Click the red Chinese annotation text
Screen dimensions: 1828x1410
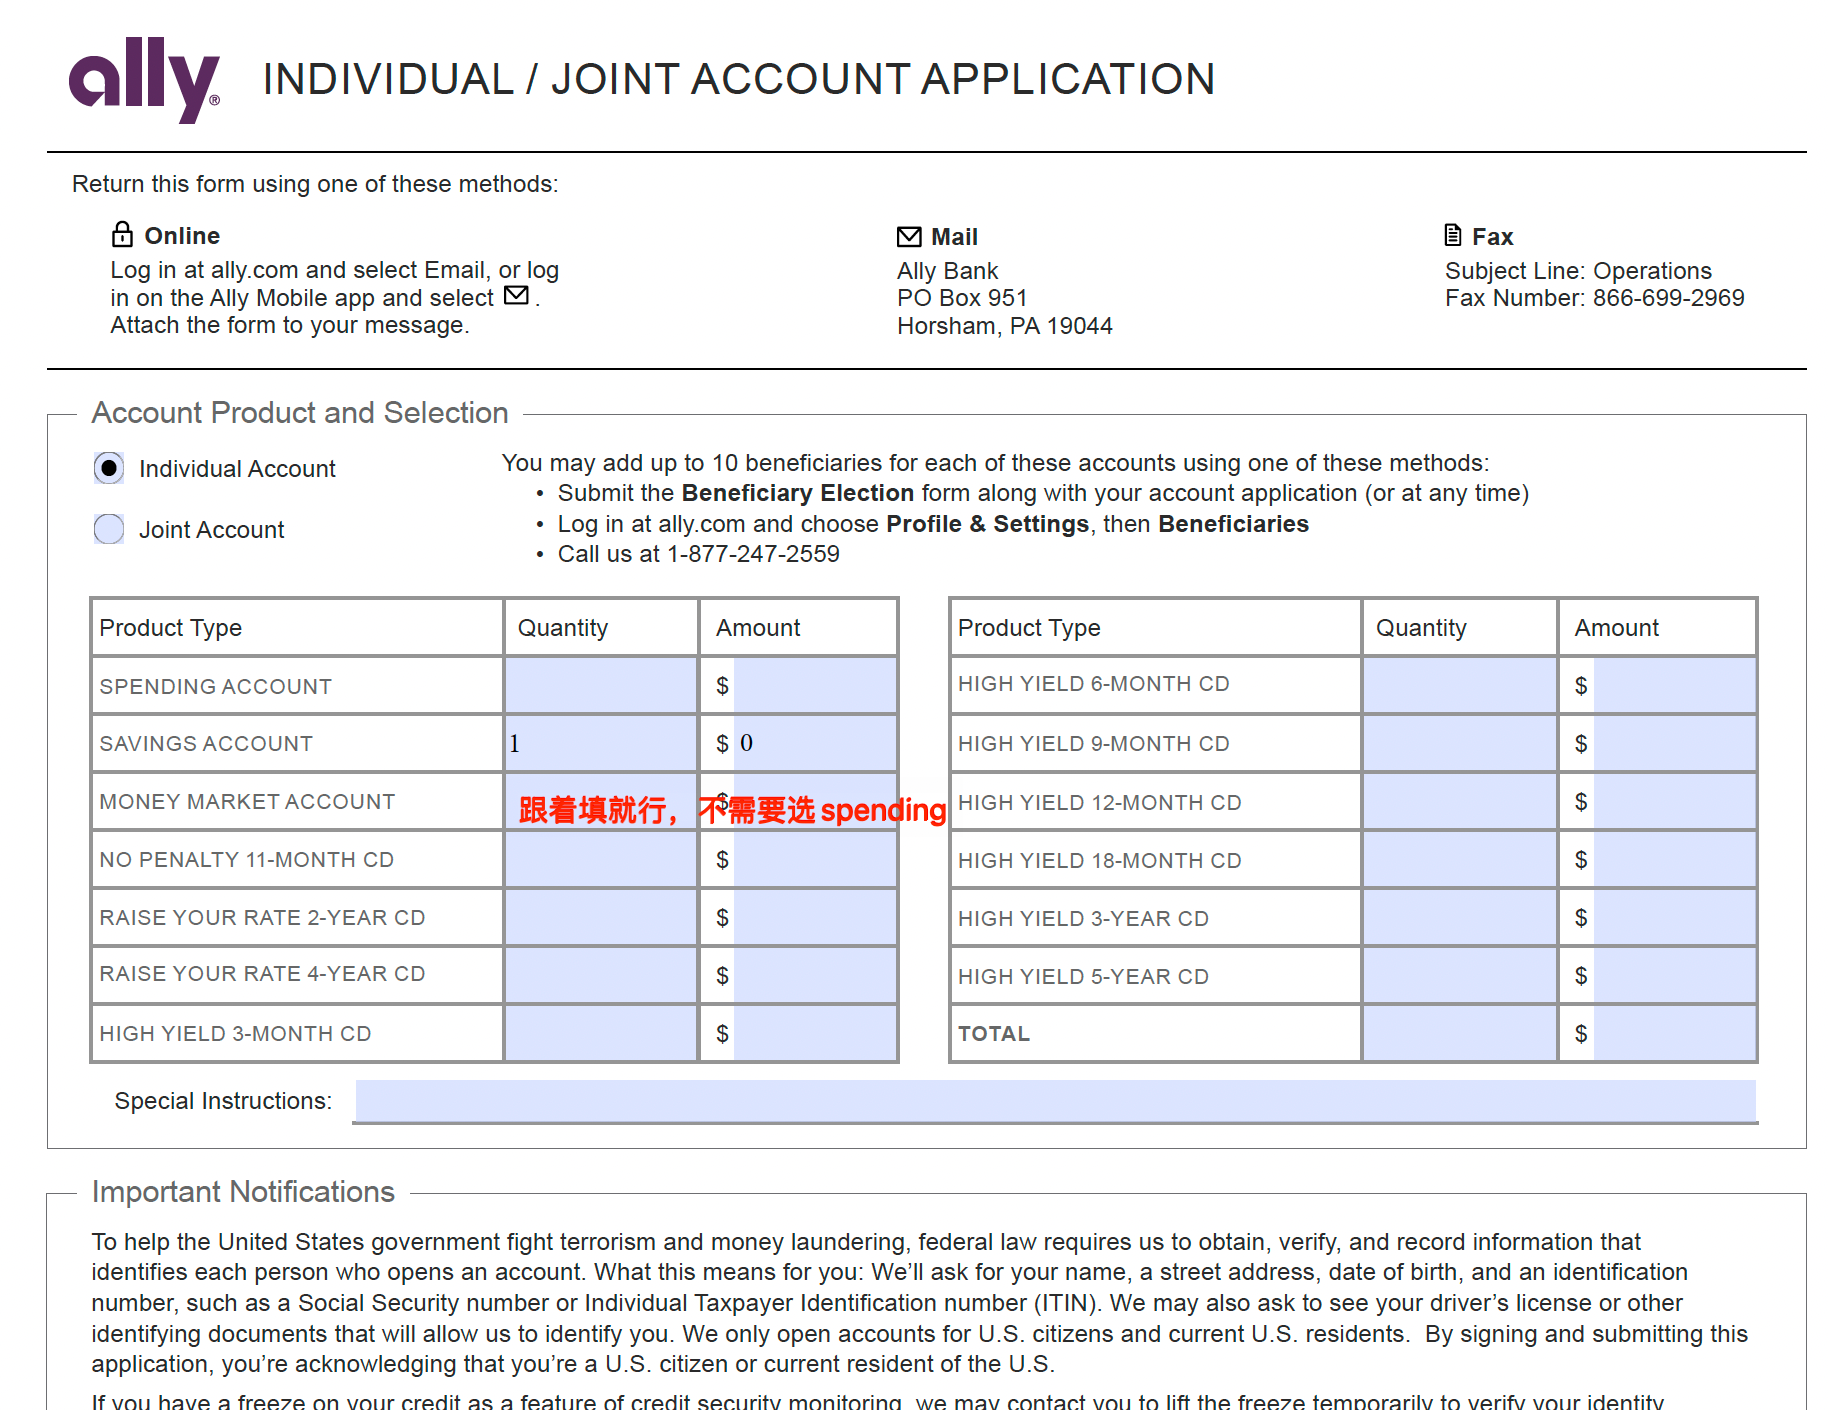(731, 810)
